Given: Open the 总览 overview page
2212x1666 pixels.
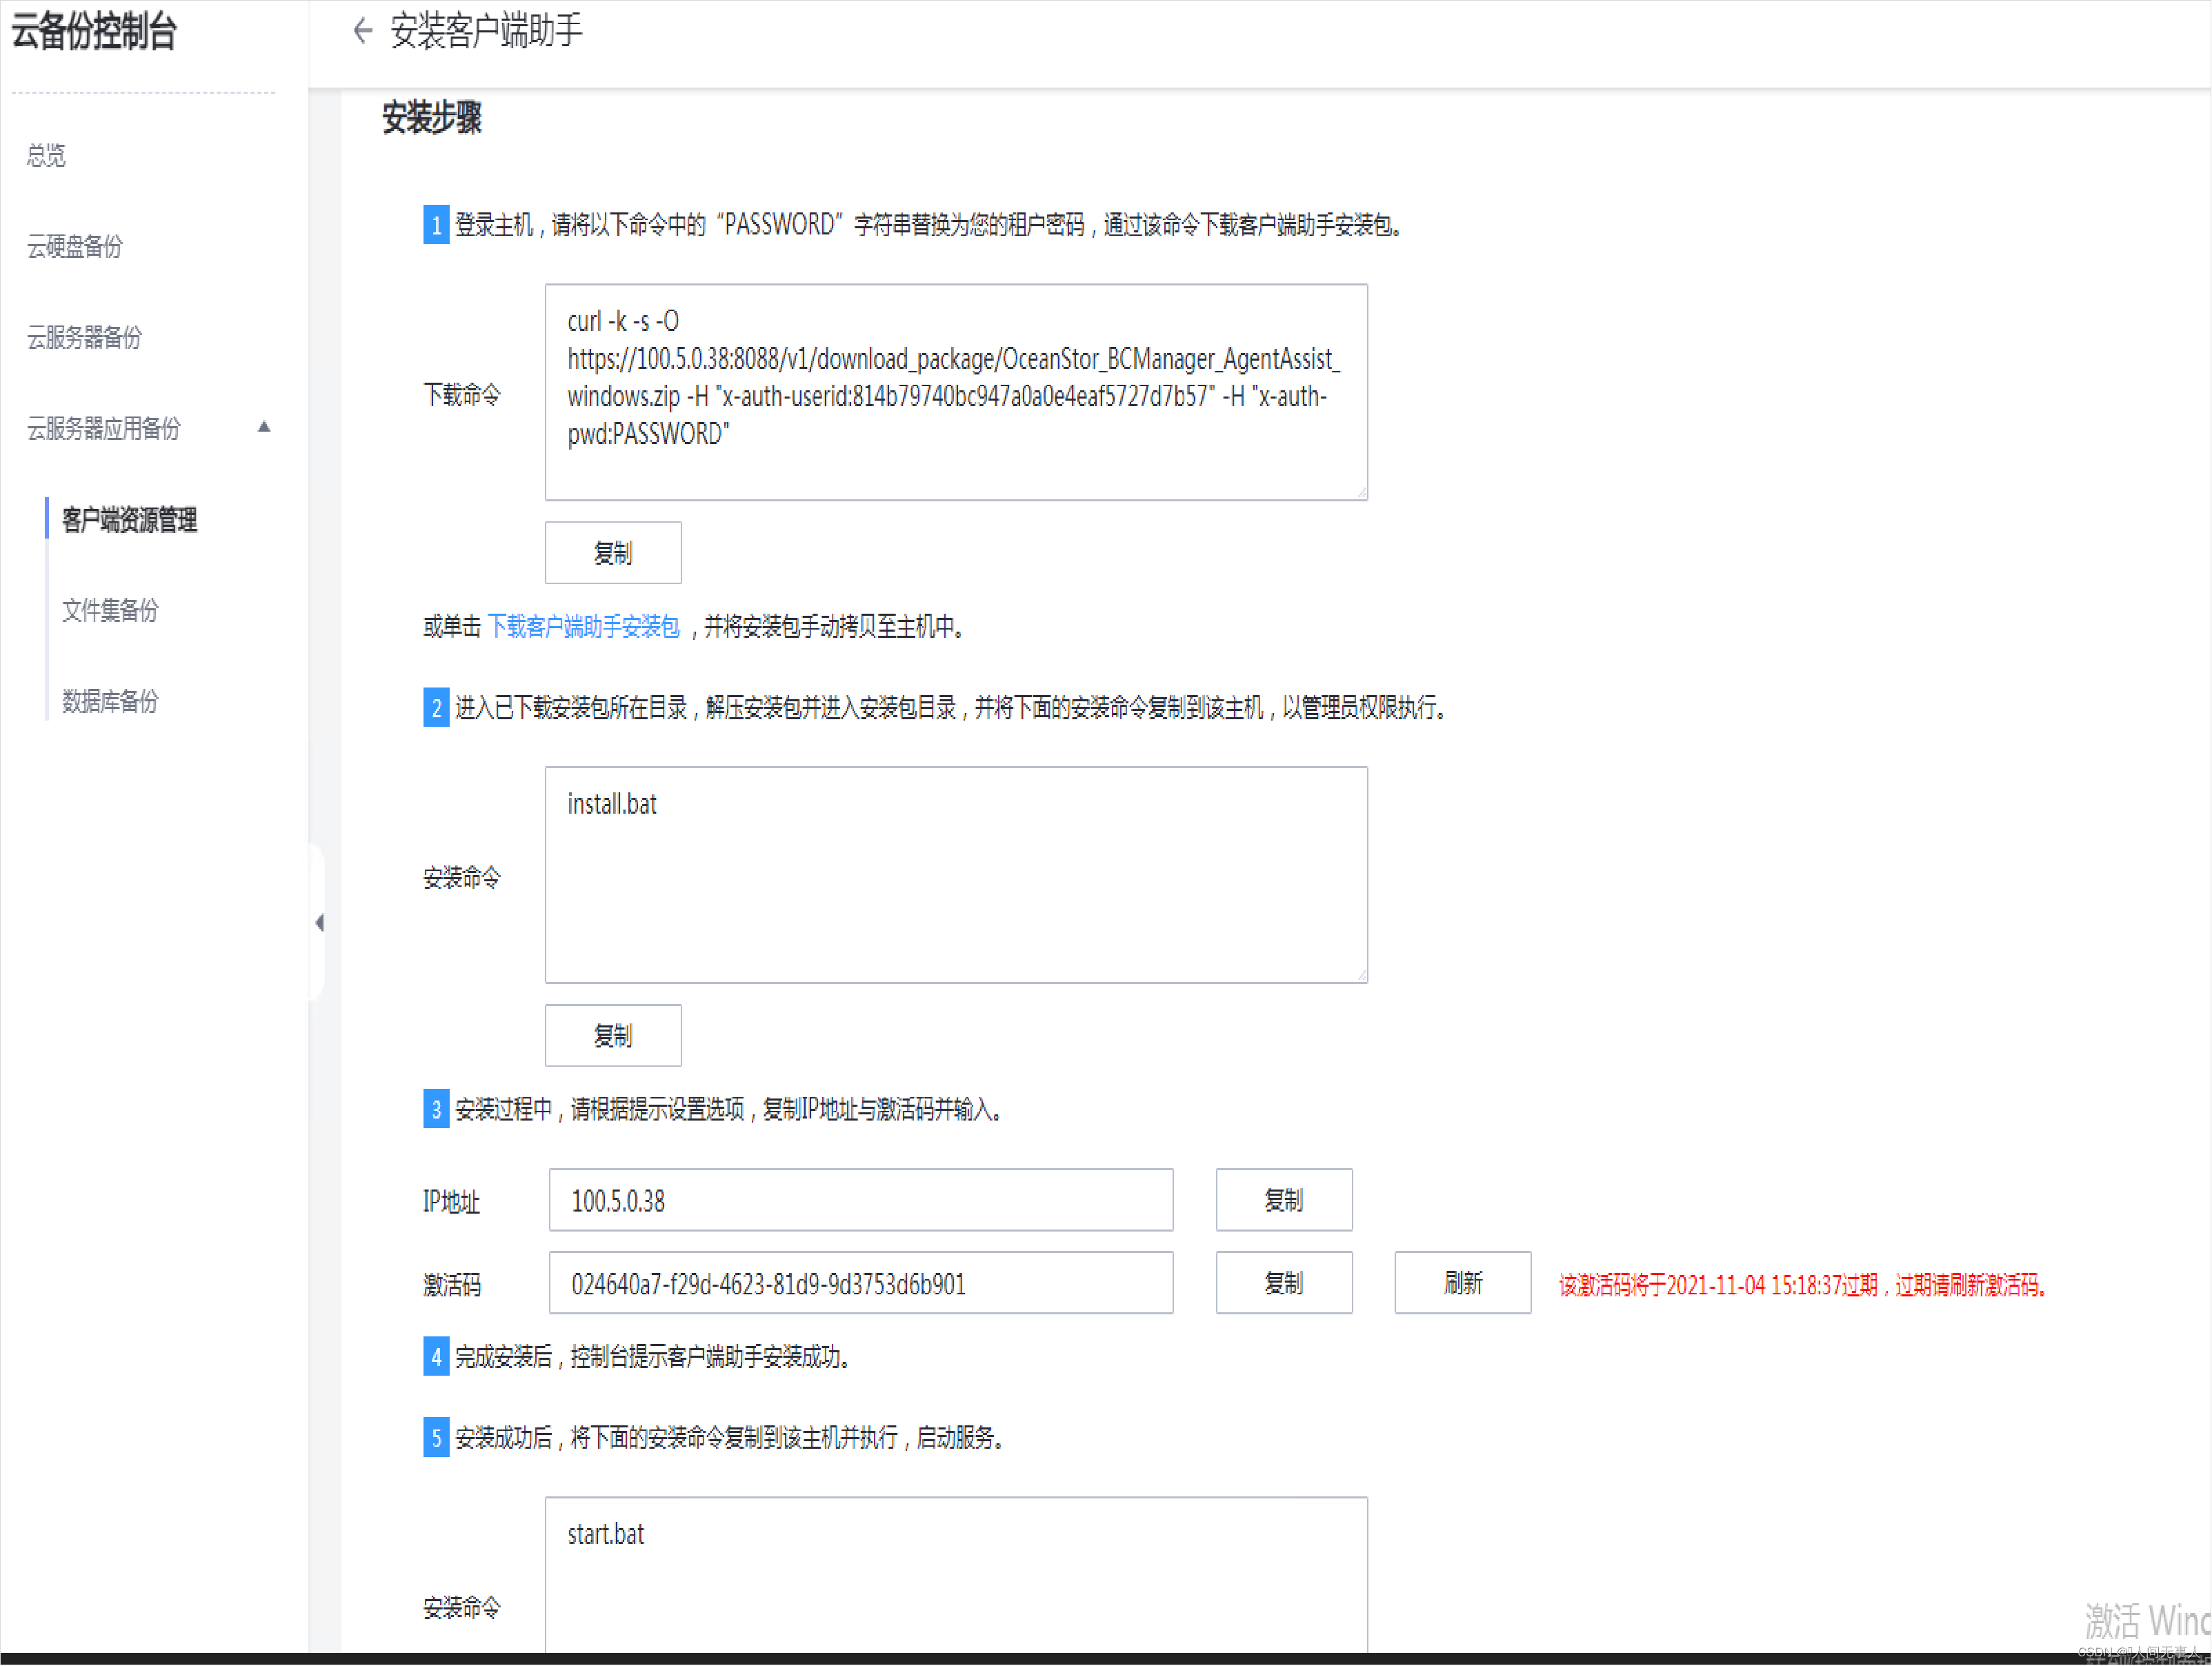Looking at the screenshot, I should coord(46,155).
